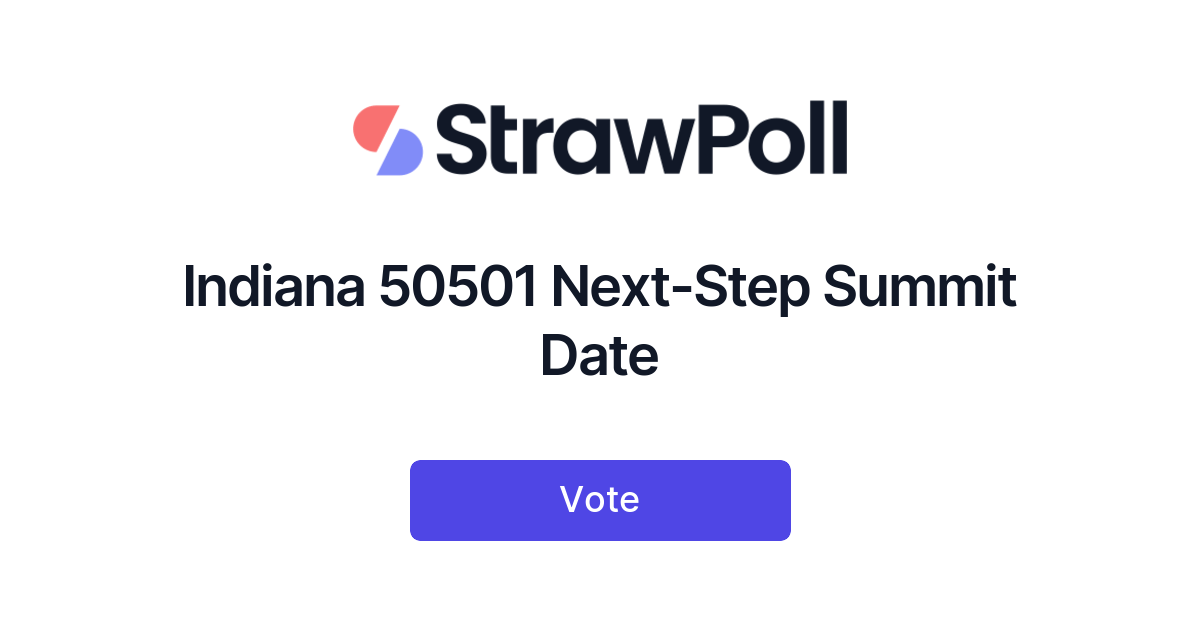1200x630 pixels.
Task: Click the center of the Vote label
Action: [600, 499]
